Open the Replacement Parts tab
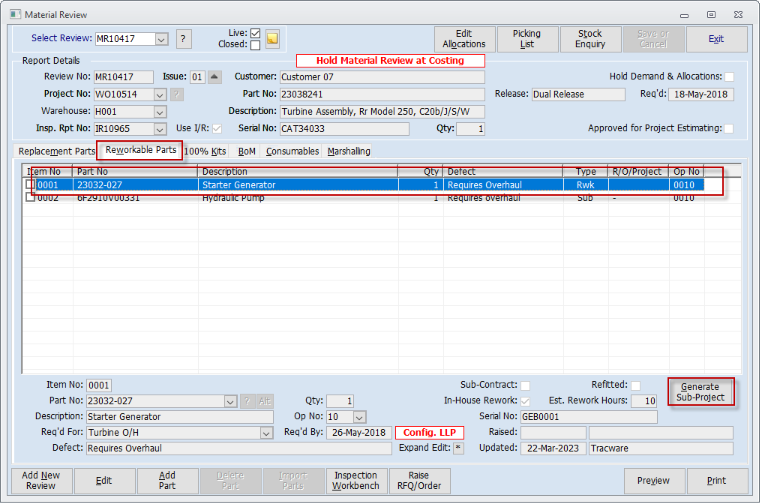 pos(56,151)
